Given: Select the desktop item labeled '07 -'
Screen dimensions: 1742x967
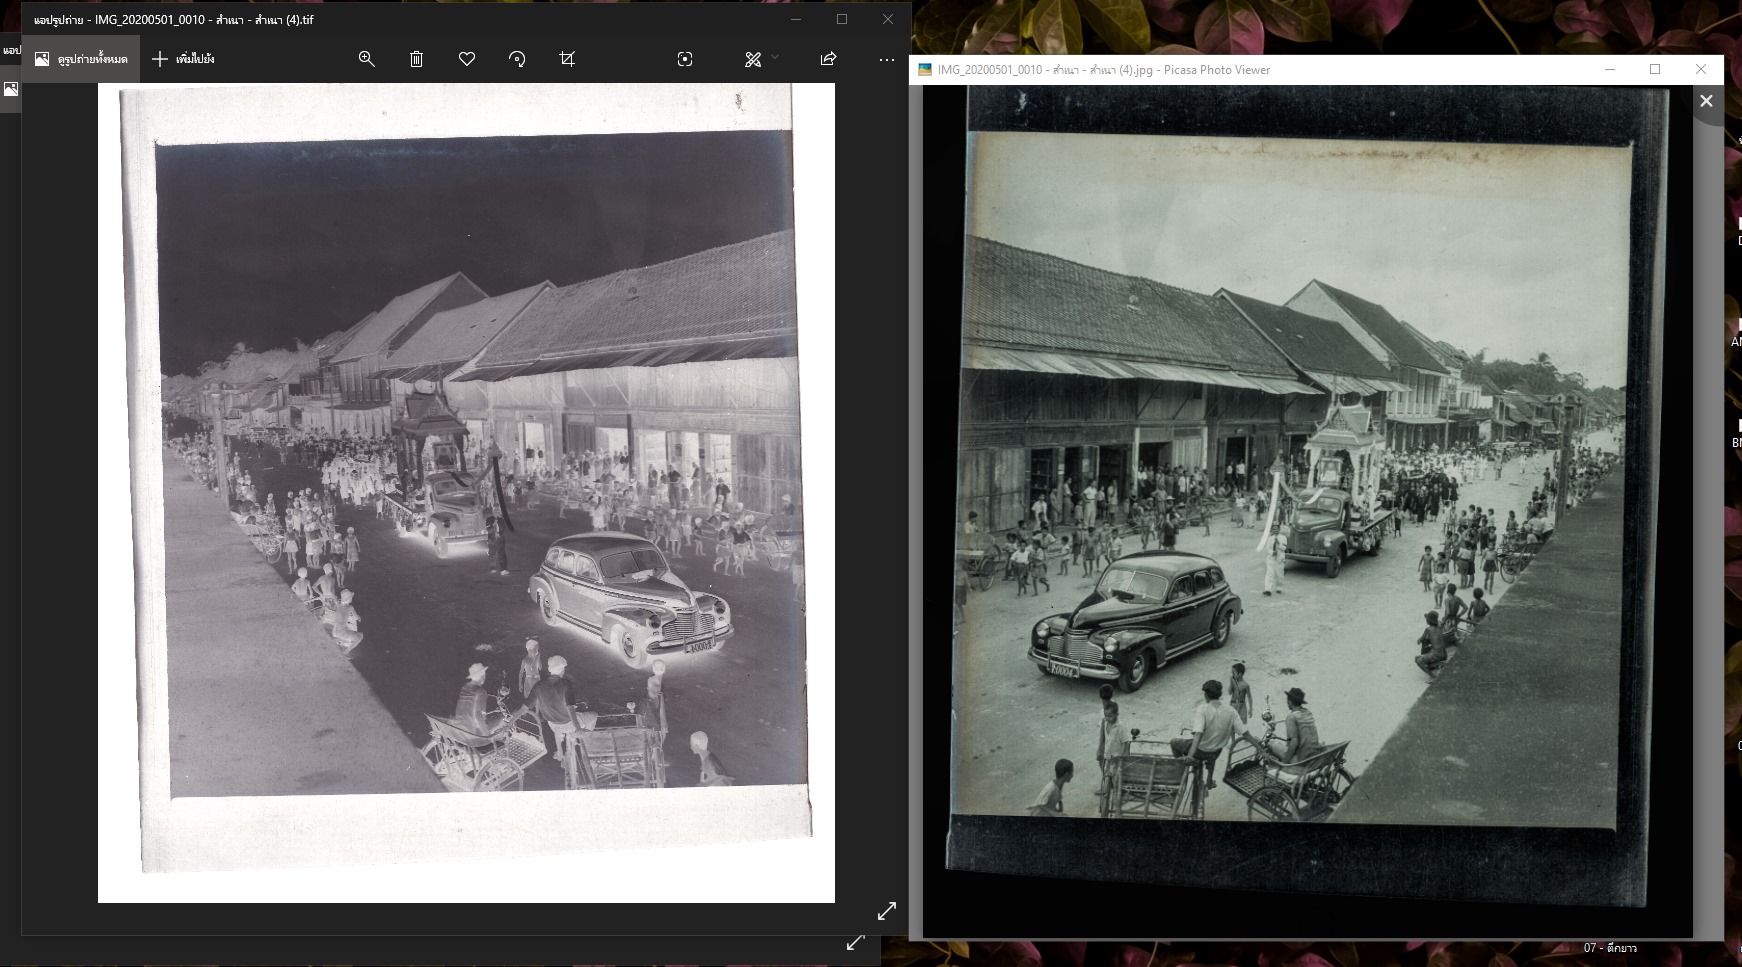Looking at the screenshot, I should point(1610,948).
